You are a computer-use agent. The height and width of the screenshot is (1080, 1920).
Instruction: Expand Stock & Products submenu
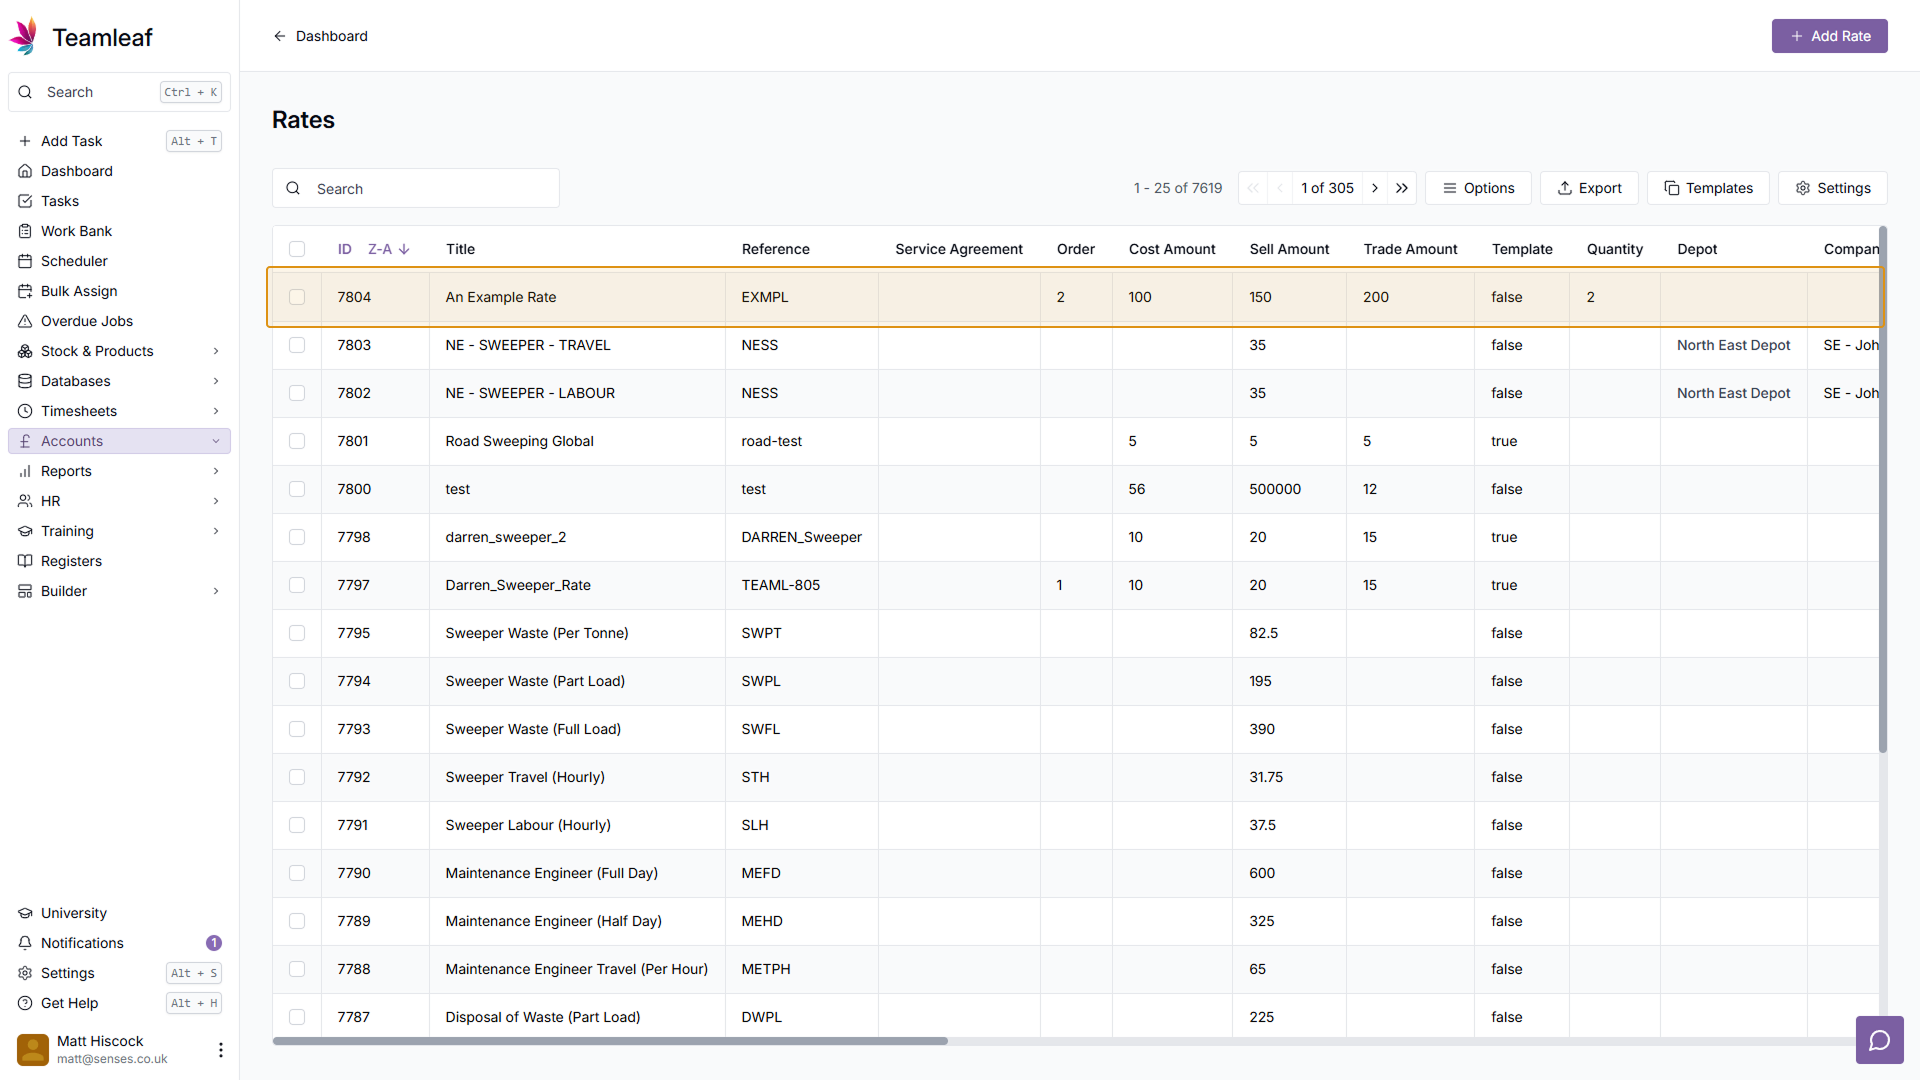click(215, 351)
